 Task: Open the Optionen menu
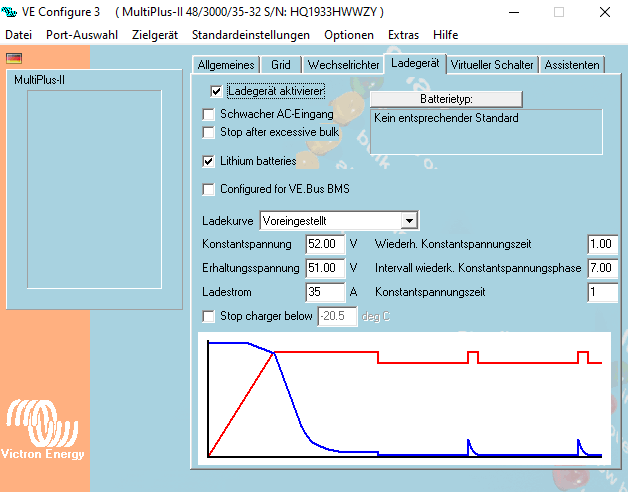pyautogui.click(x=349, y=35)
